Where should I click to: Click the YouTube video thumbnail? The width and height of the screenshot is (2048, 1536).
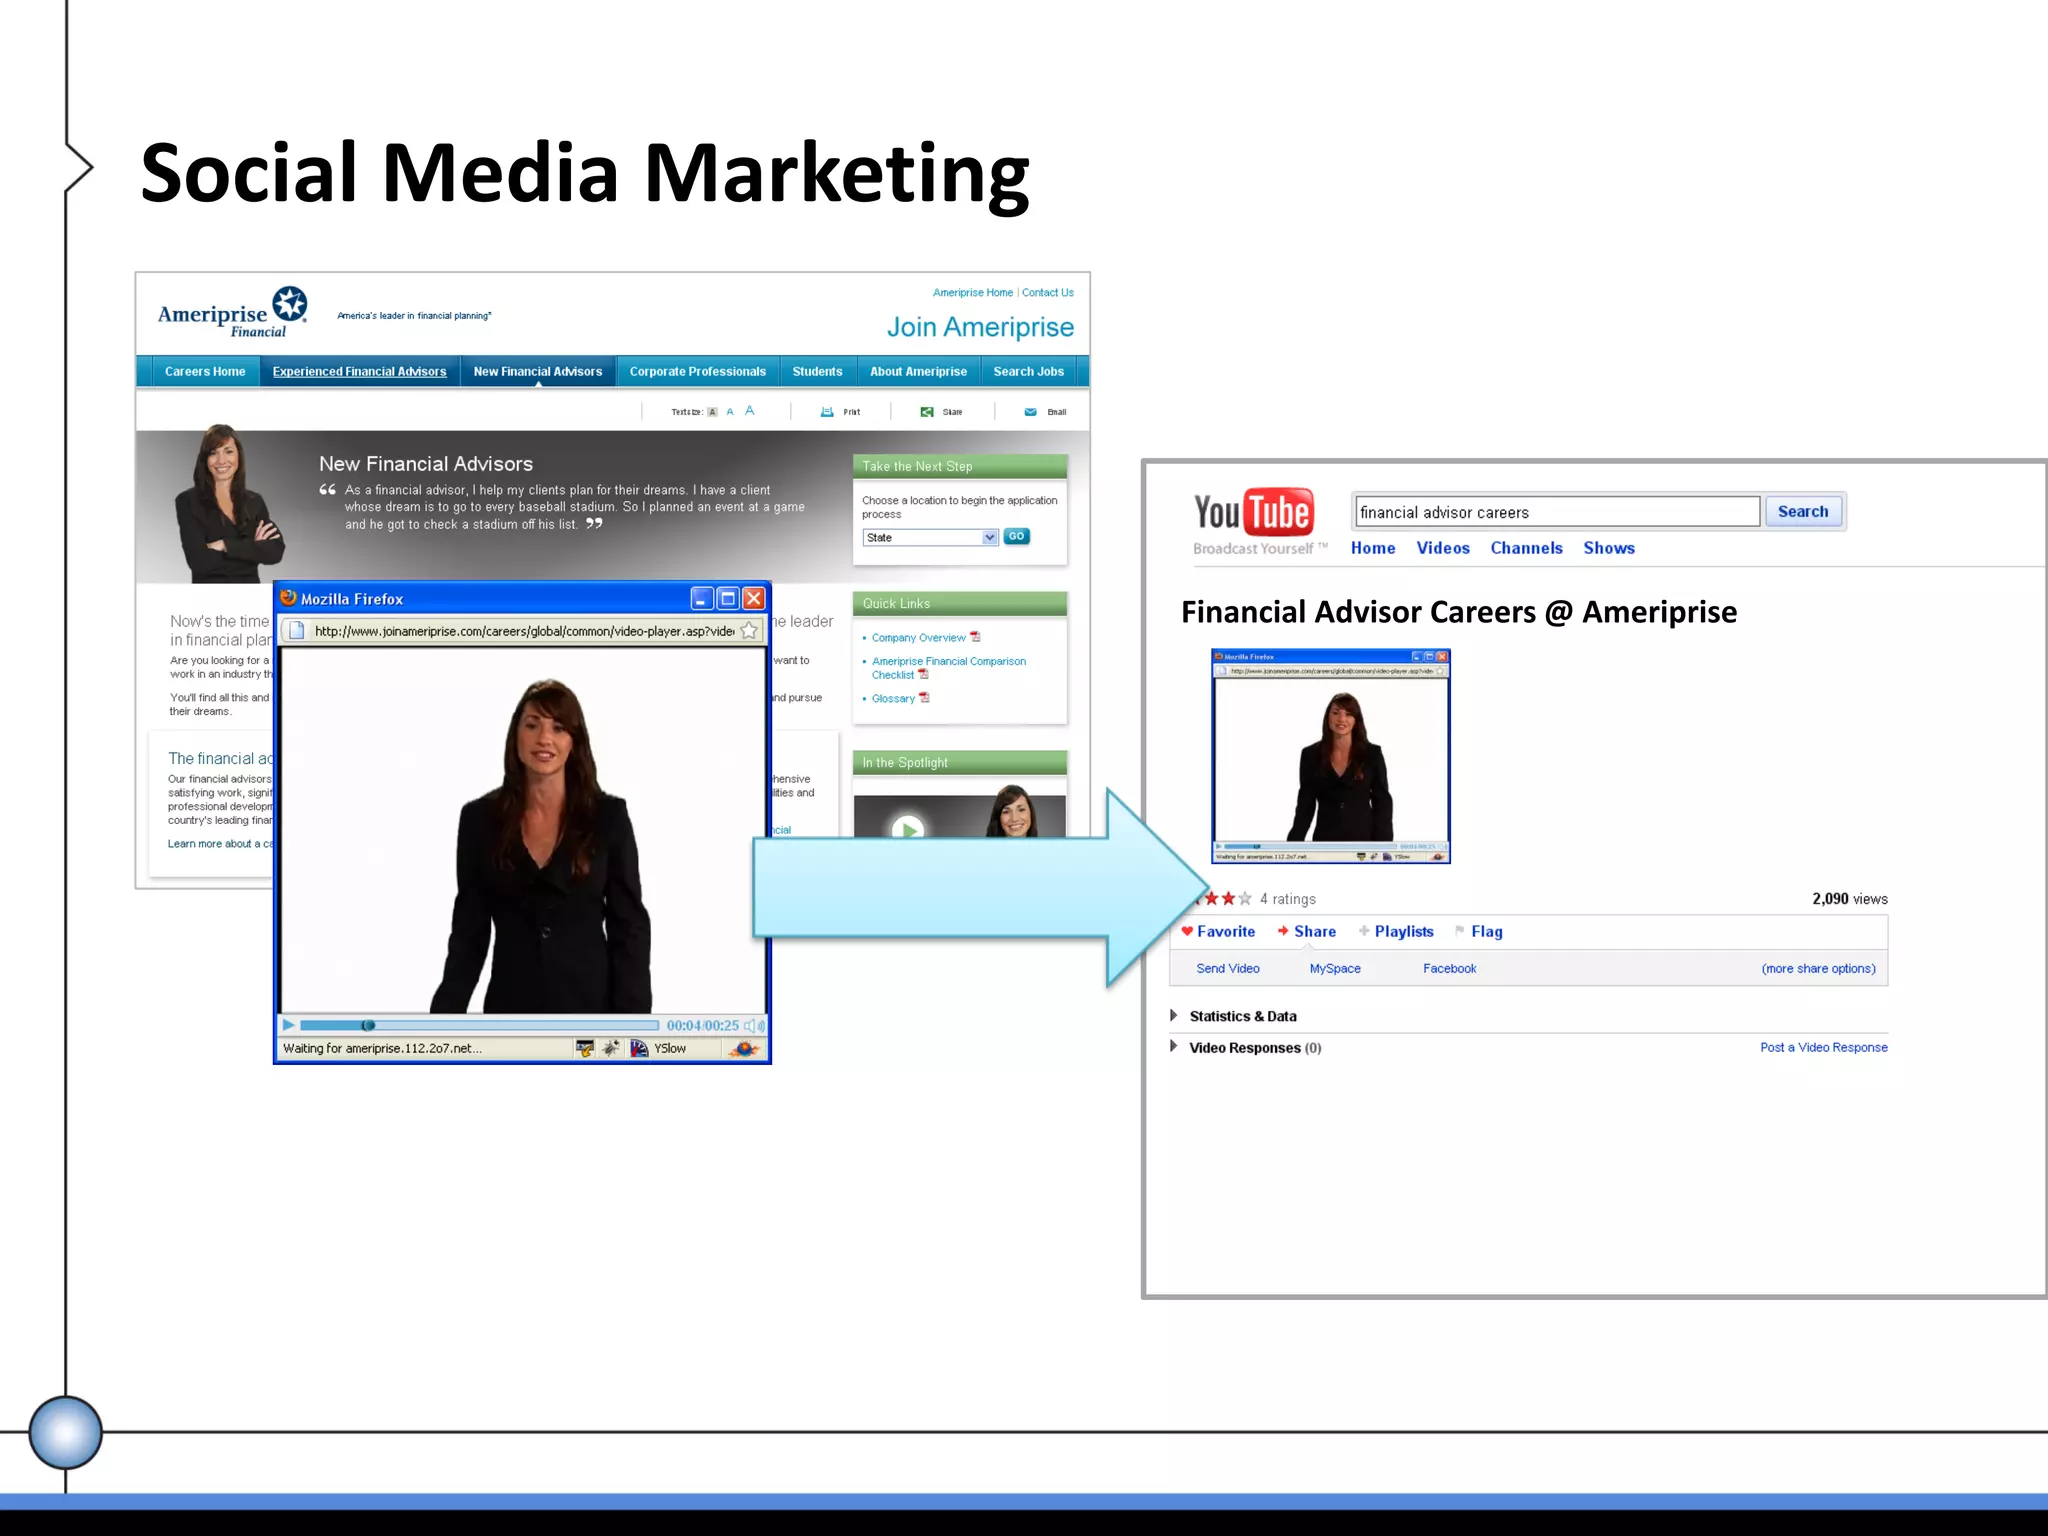pos(1331,756)
